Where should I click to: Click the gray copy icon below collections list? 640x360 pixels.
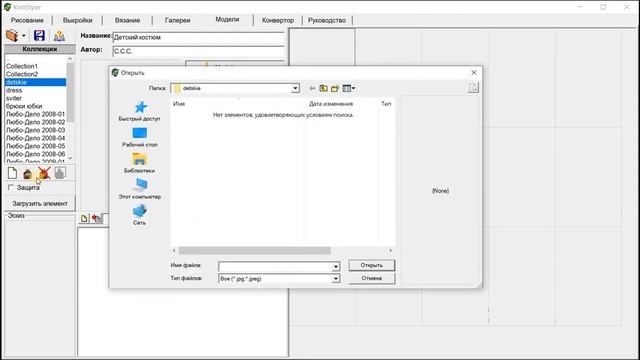pos(60,173)
